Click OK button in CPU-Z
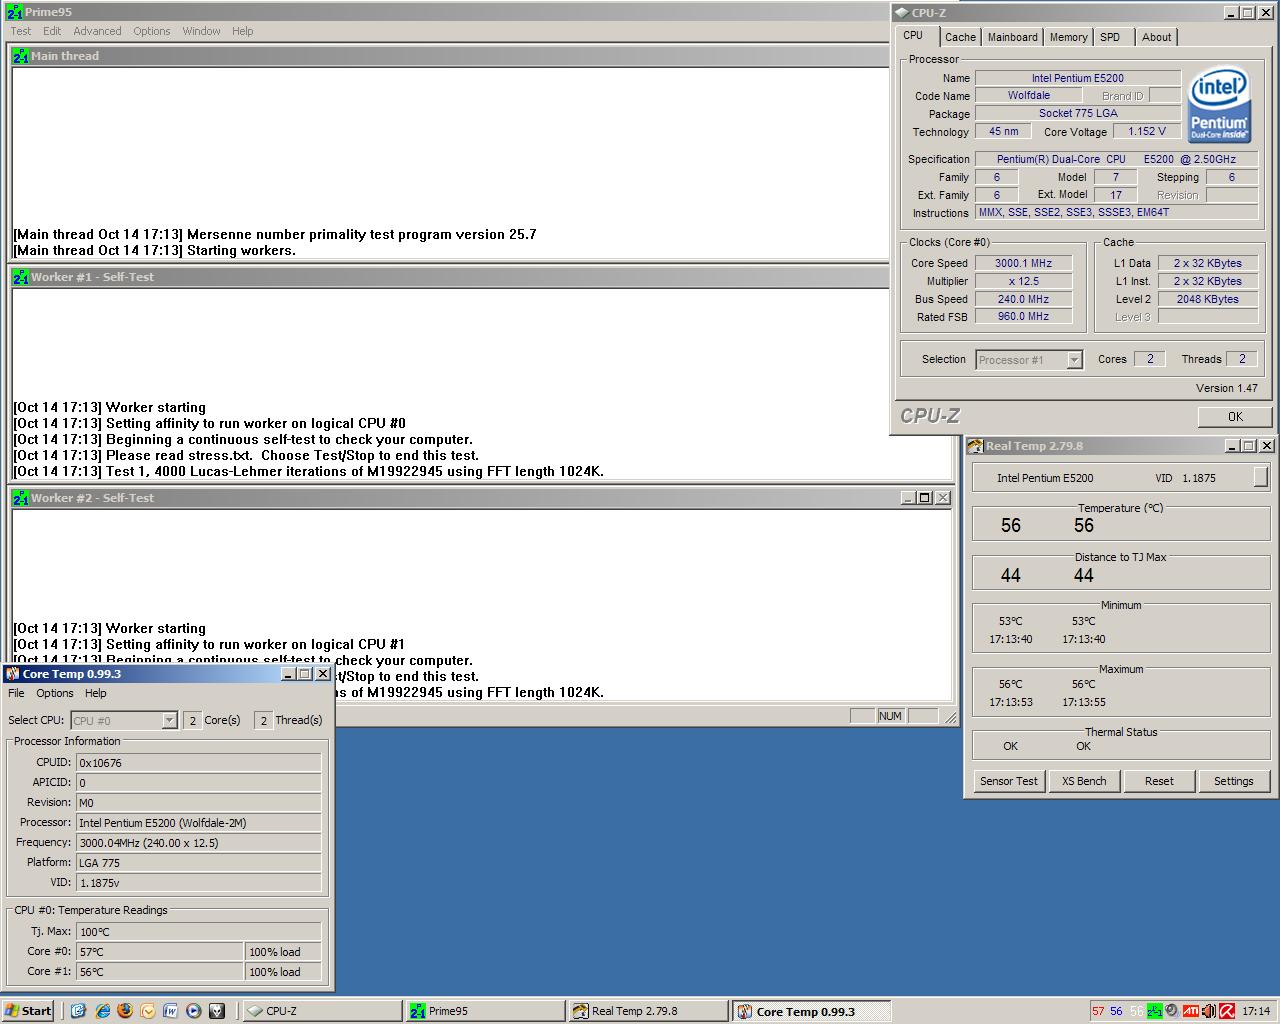This screenshot has width=1280, height=1024. pos(1235,417)
